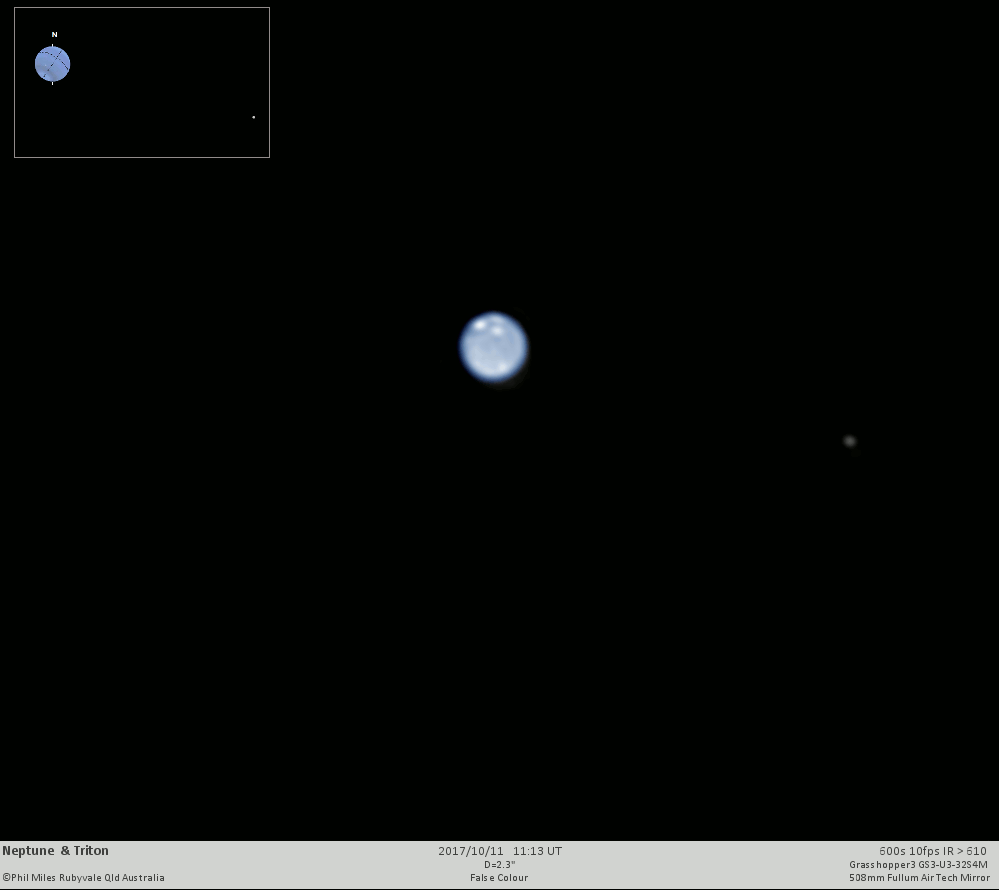The height and width of the screenshot is (890, 999).
Task: Click the large blue Neptune disk
Action: (494, 347)
